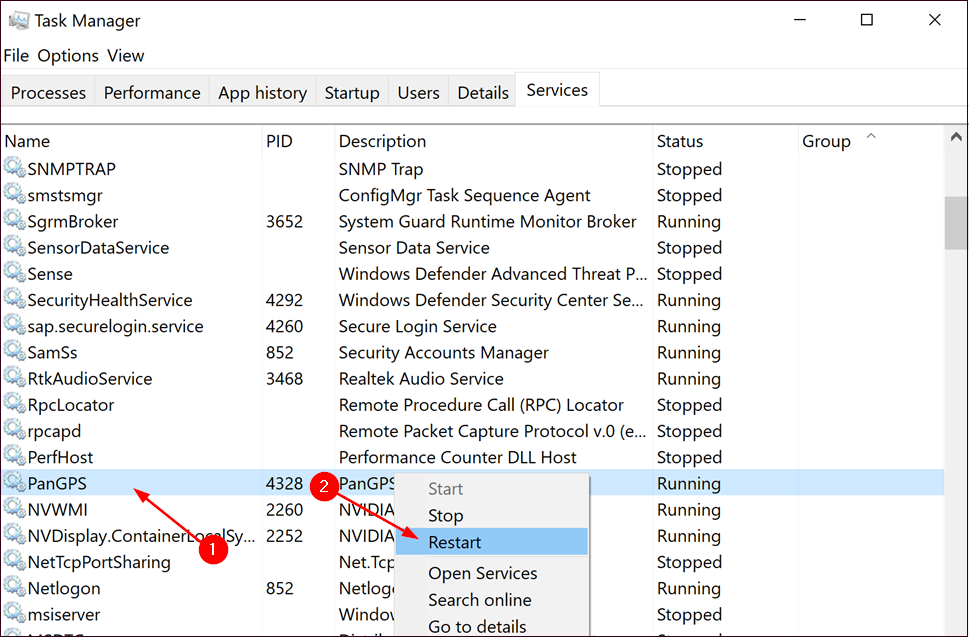Open the File menu
969x637 pixels.
pyautogui.click(x=16, y=56)
